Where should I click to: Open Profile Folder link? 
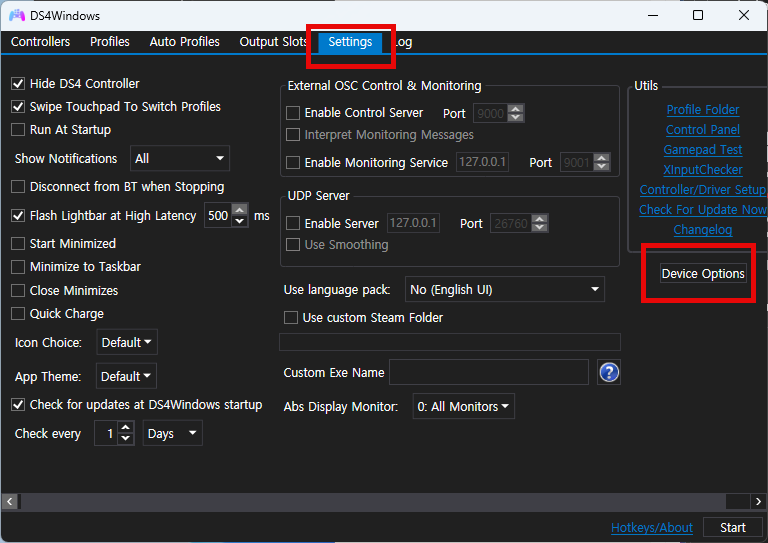pyautogui.click(x=703, y=110)
